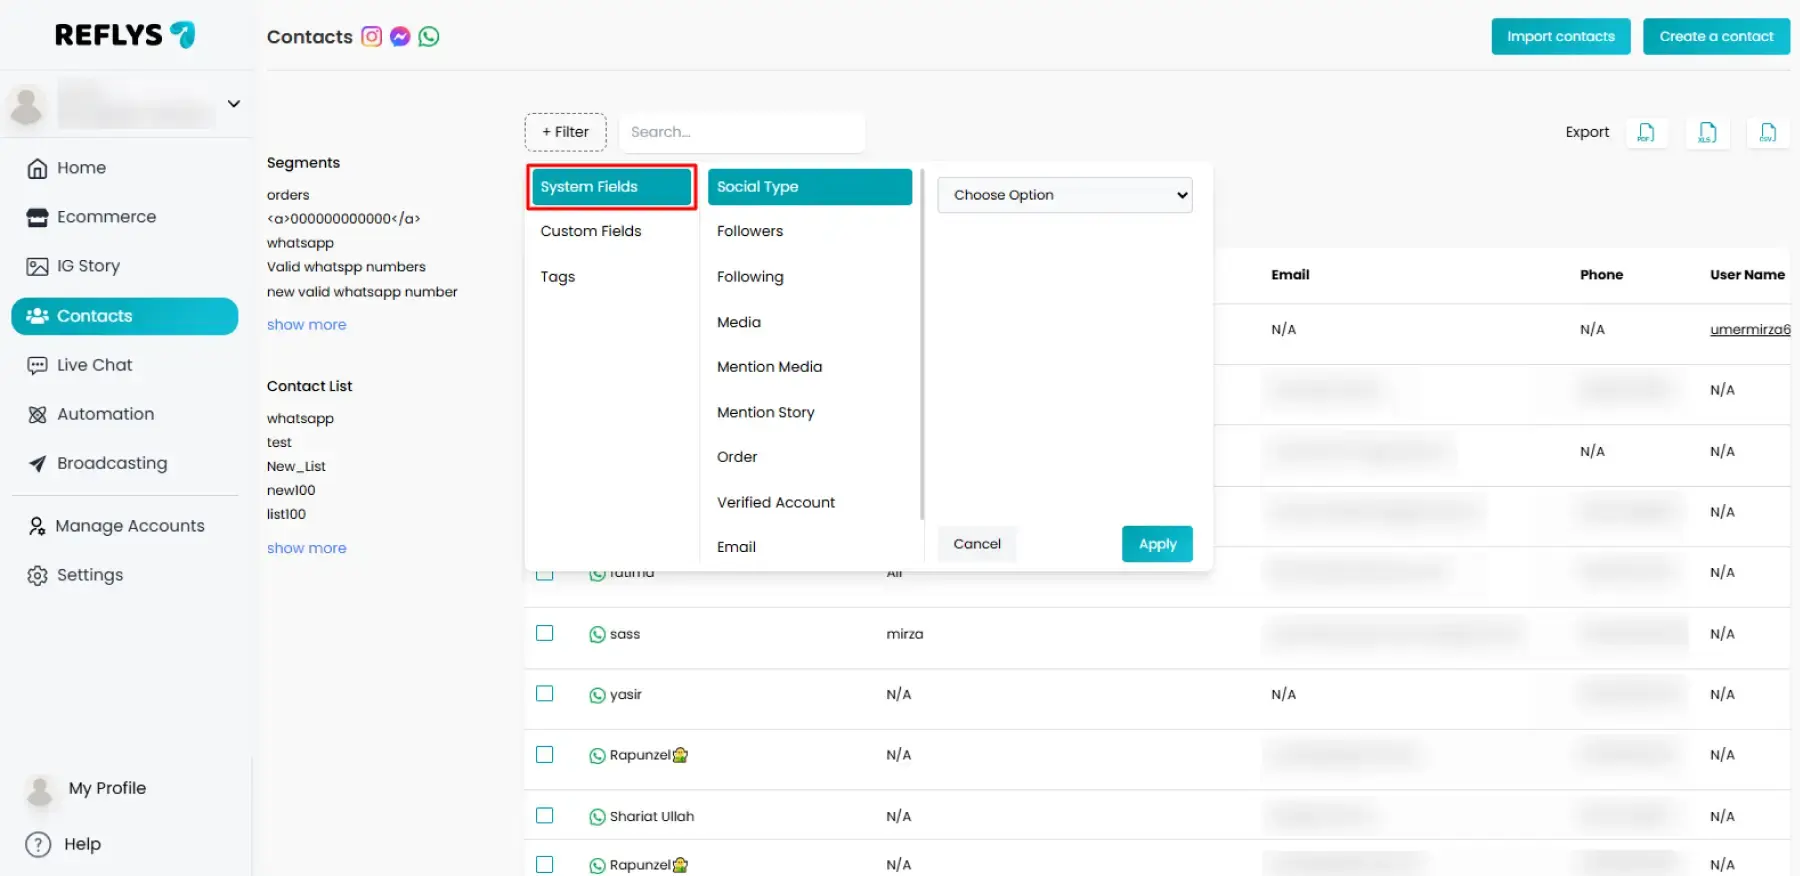
Task: Click the Messenger icon beside Contacts title
Action: coord(400,37)
